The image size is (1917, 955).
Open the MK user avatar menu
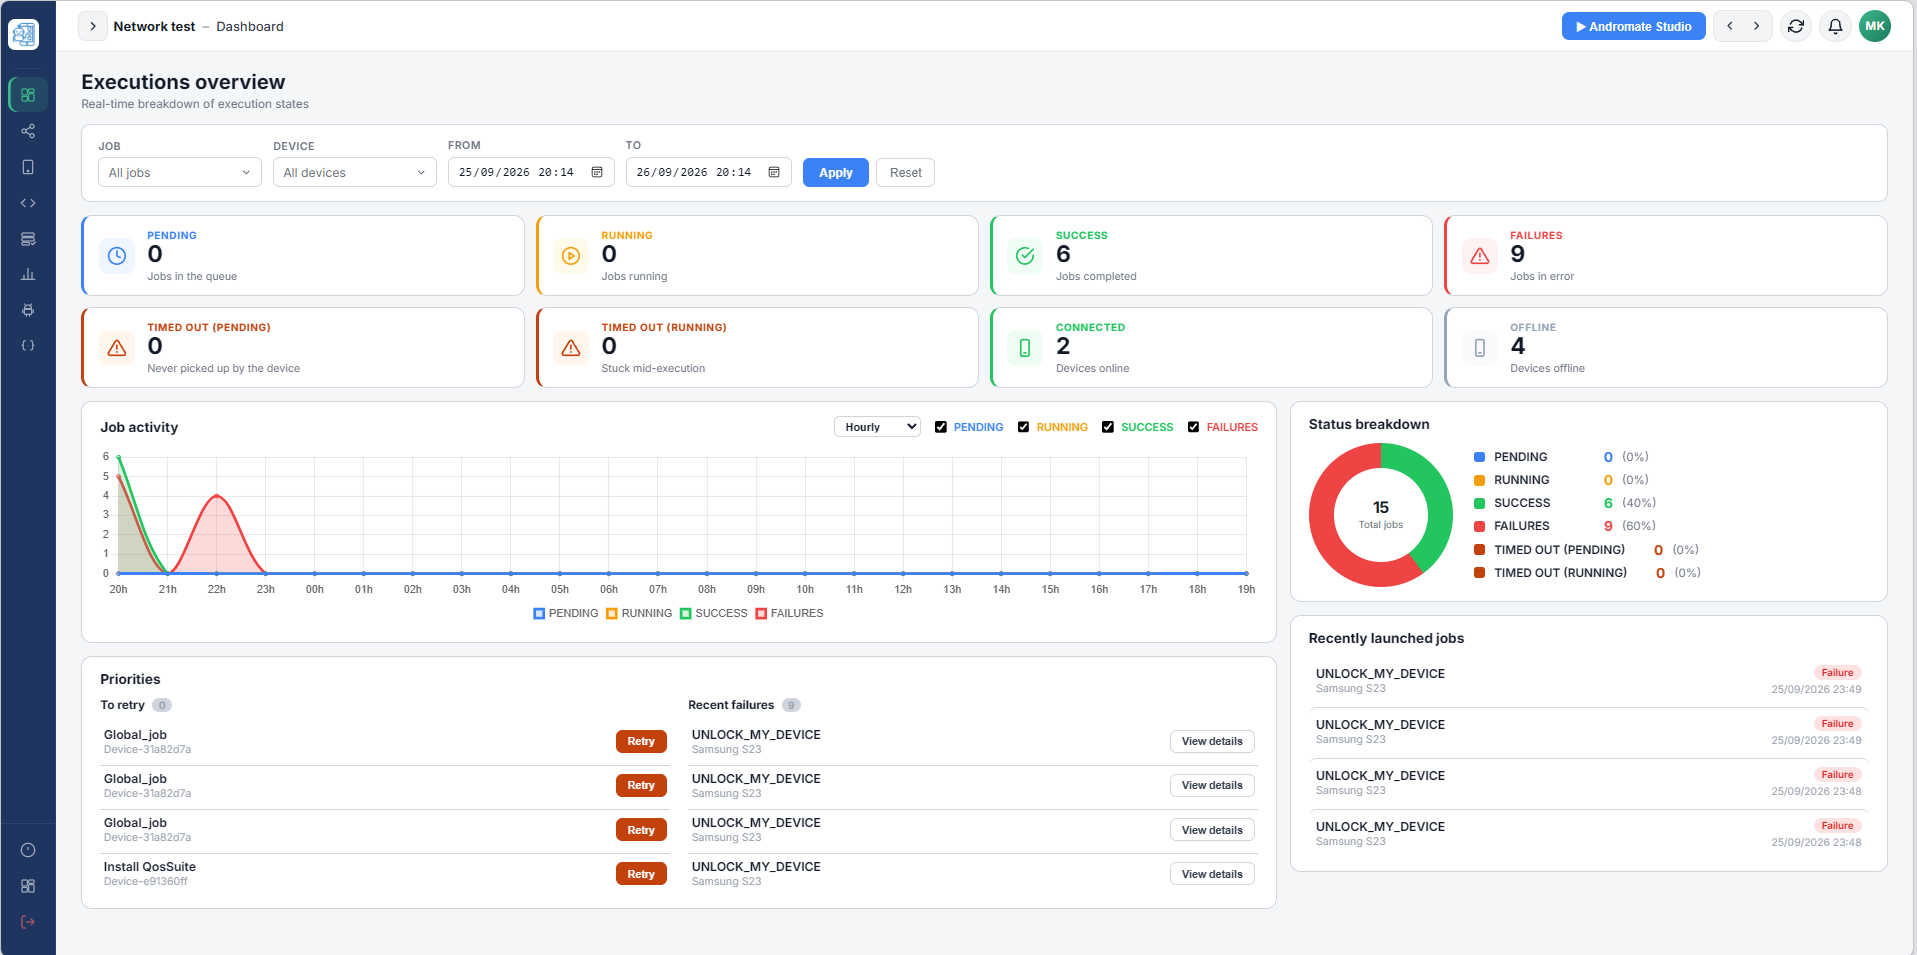click(x=1875, y=26)
